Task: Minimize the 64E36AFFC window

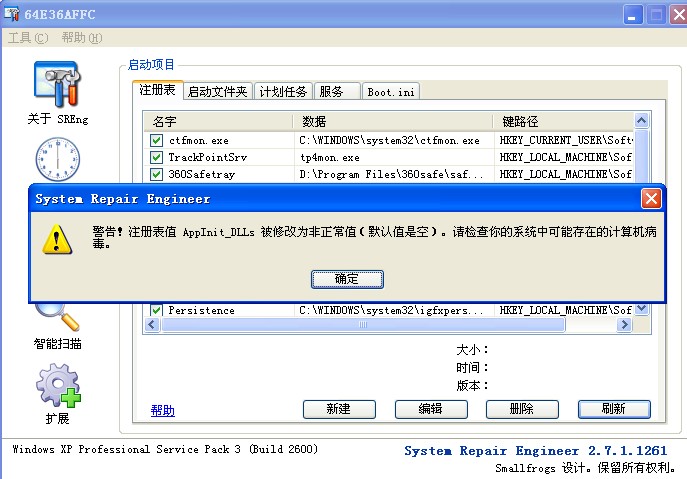Action: (633, 15)
